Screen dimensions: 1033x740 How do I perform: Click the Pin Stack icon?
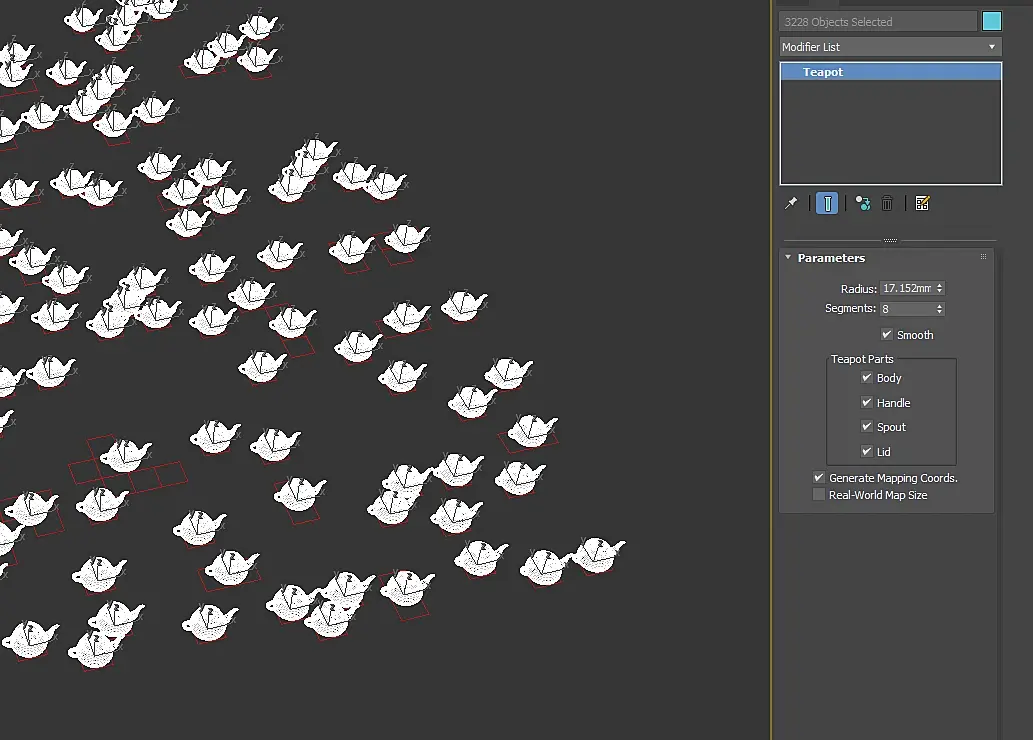[791, 203]
